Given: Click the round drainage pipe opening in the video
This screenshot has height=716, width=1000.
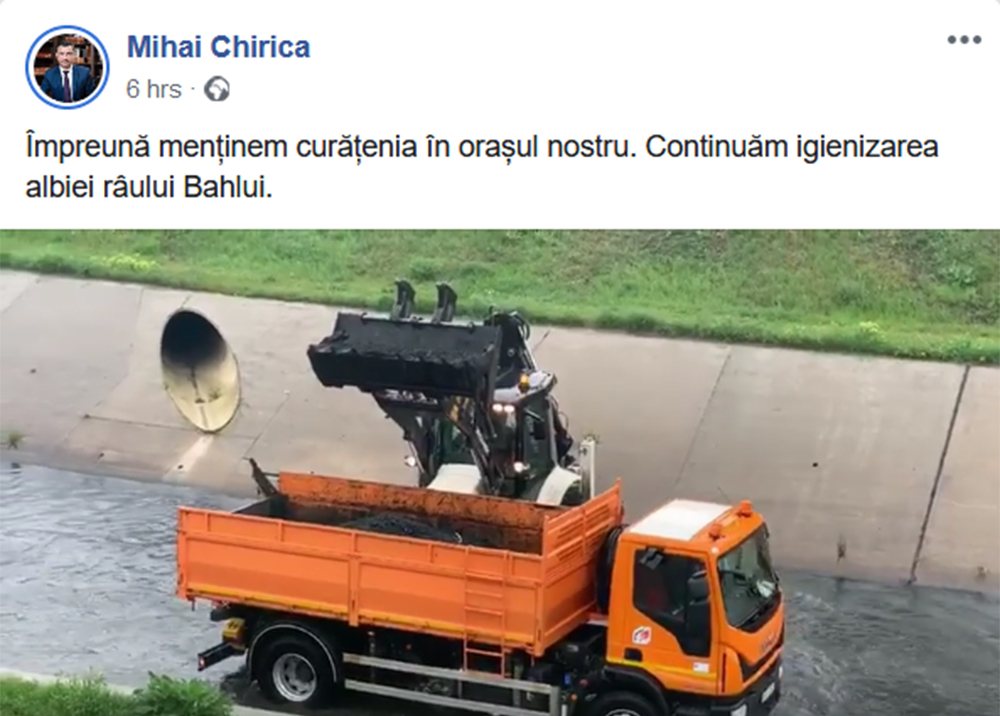Looking at the screenshot, I should coord(200,371).
